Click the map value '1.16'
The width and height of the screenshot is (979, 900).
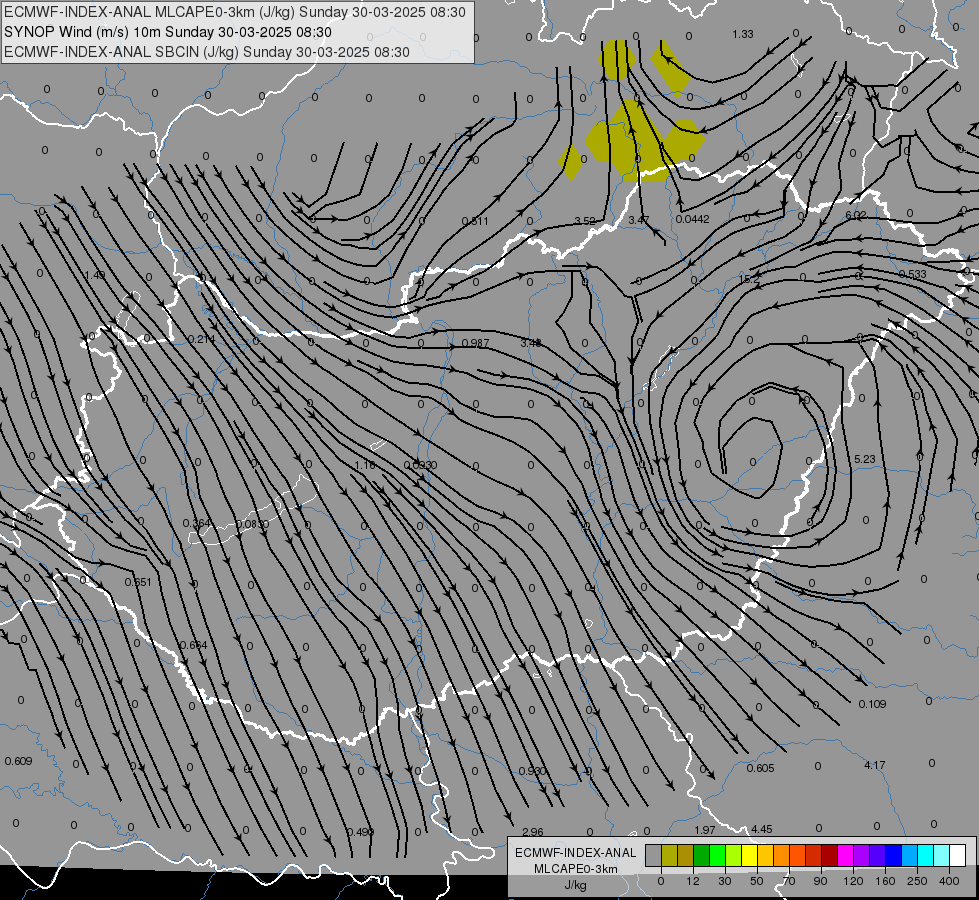pyautogui.click(x=365, y=465)
